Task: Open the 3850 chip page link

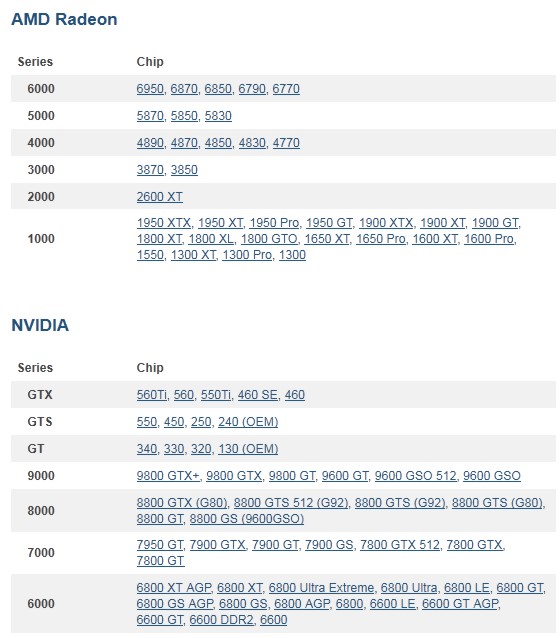Action: click(x=184, y=170)
